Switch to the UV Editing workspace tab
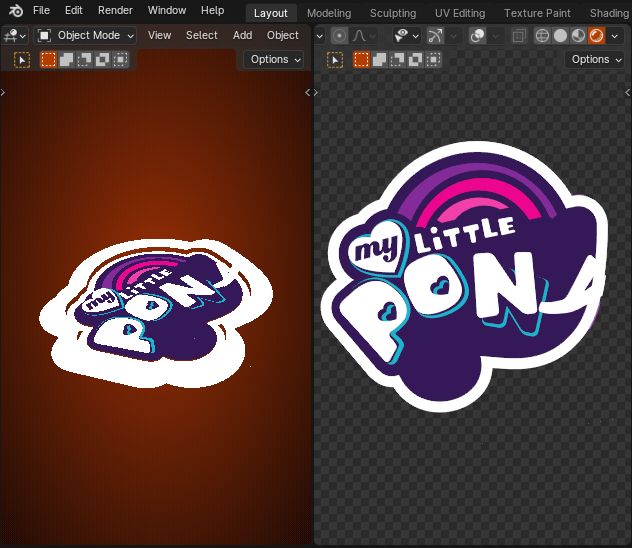 click(x=460, y=13)
